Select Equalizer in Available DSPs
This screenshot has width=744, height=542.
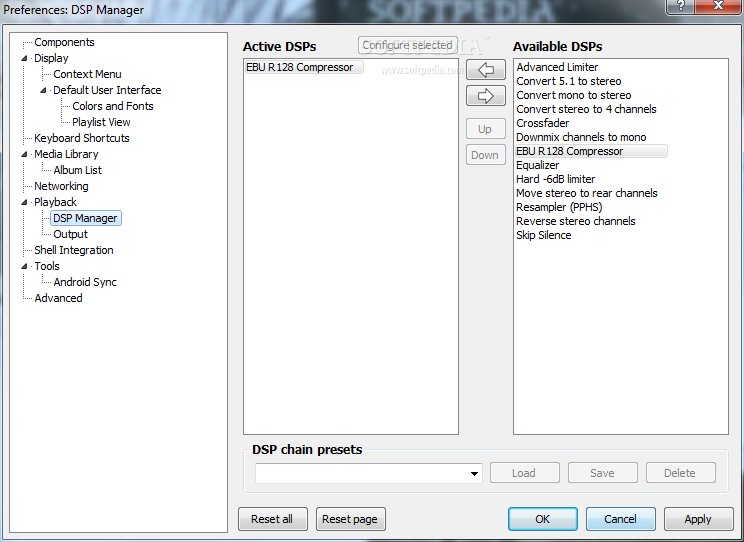pyautogui.click(x=538, y=165)
